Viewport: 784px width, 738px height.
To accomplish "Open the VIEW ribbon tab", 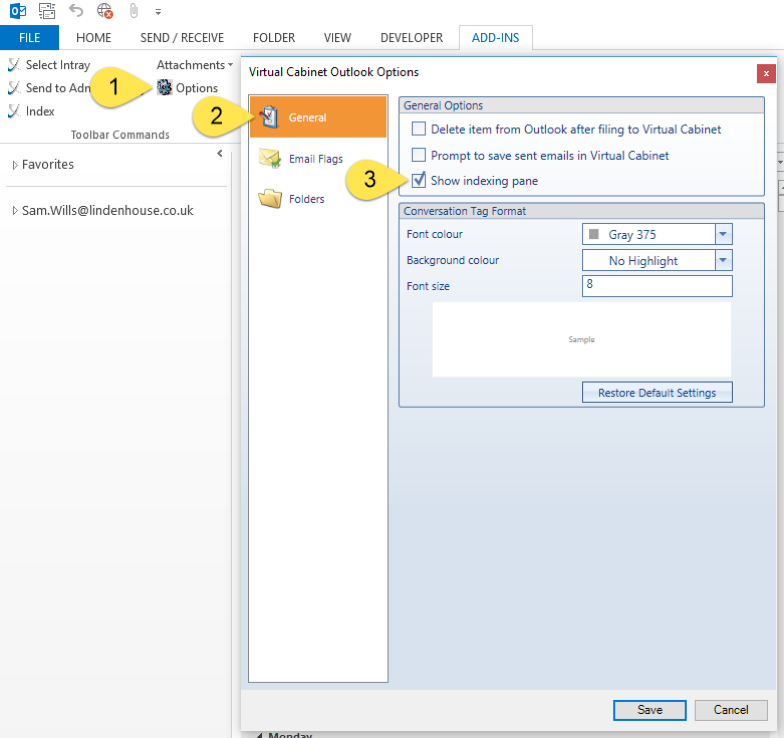I will 338,38.
